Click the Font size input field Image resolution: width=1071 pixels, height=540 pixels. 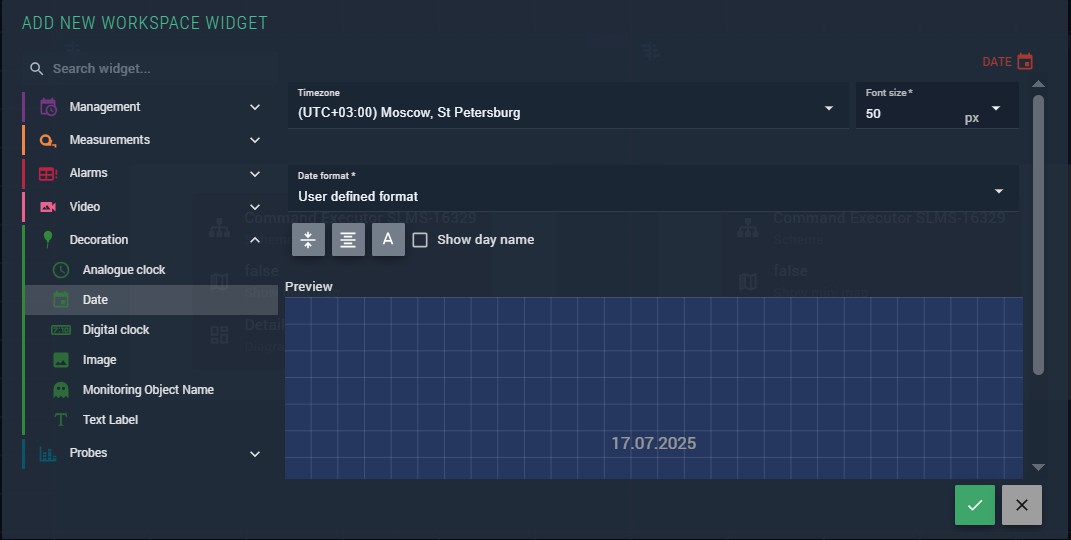coord(905,114)
